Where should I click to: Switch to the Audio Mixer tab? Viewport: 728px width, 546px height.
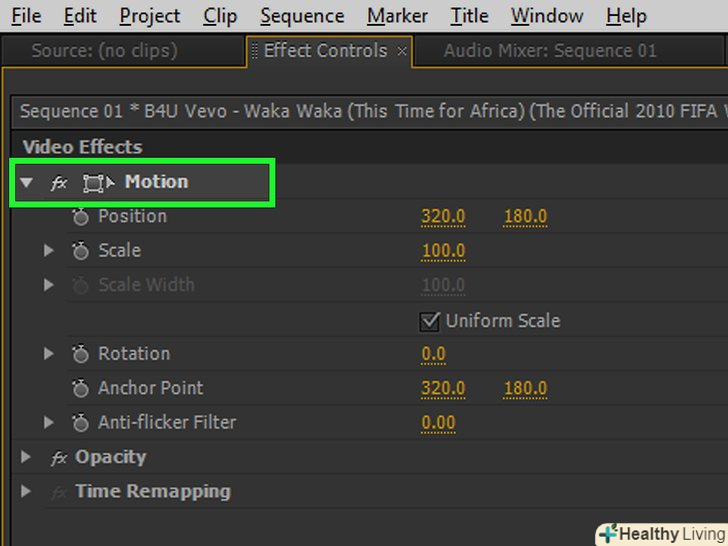[550, 51]
